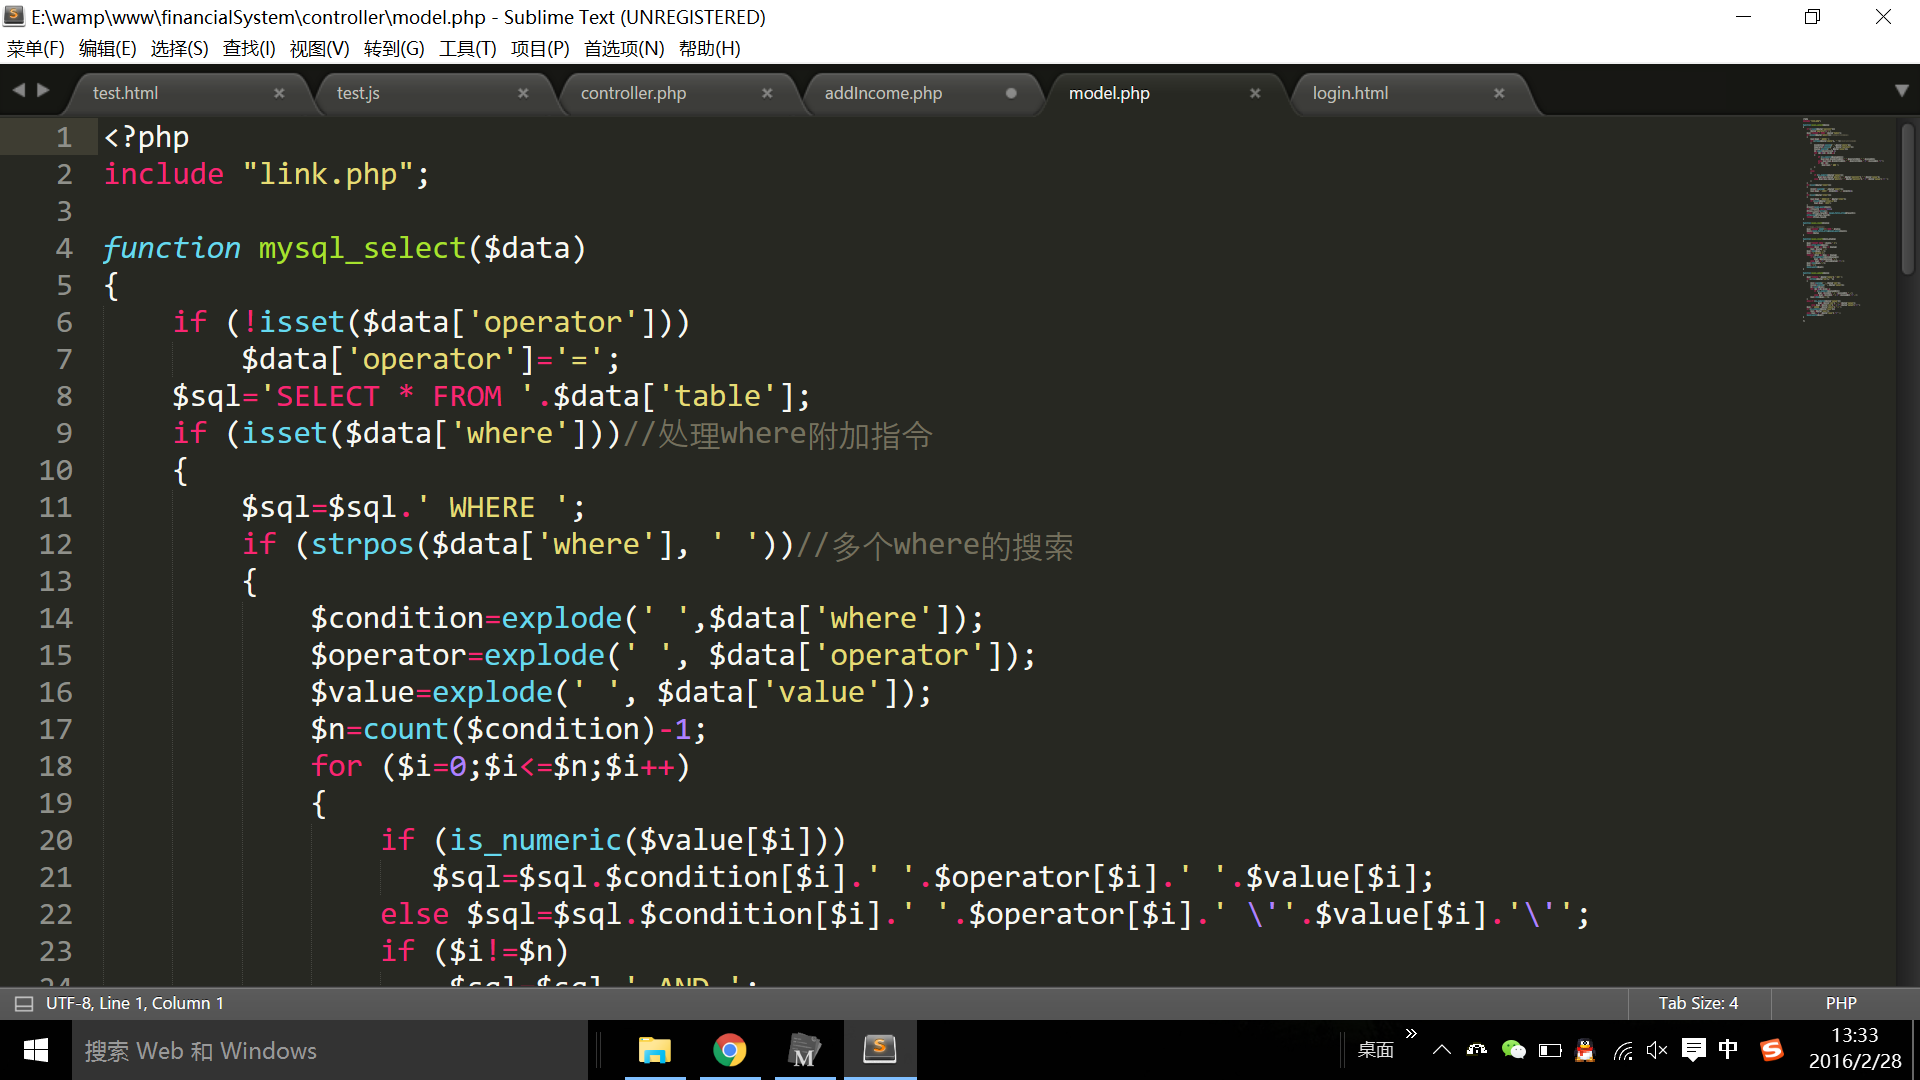Close the test.js tab
The width and height of the screenshot is (1920, 1080).
(523, 93)
